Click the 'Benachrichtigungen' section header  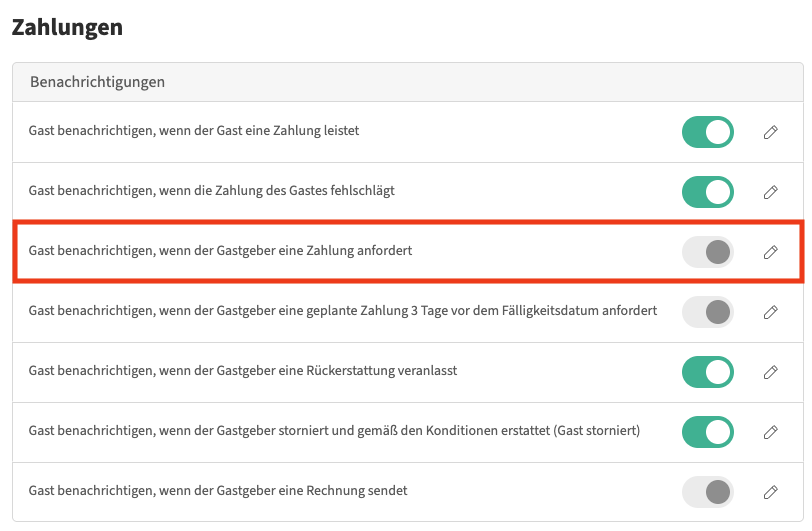click(97, 82)
